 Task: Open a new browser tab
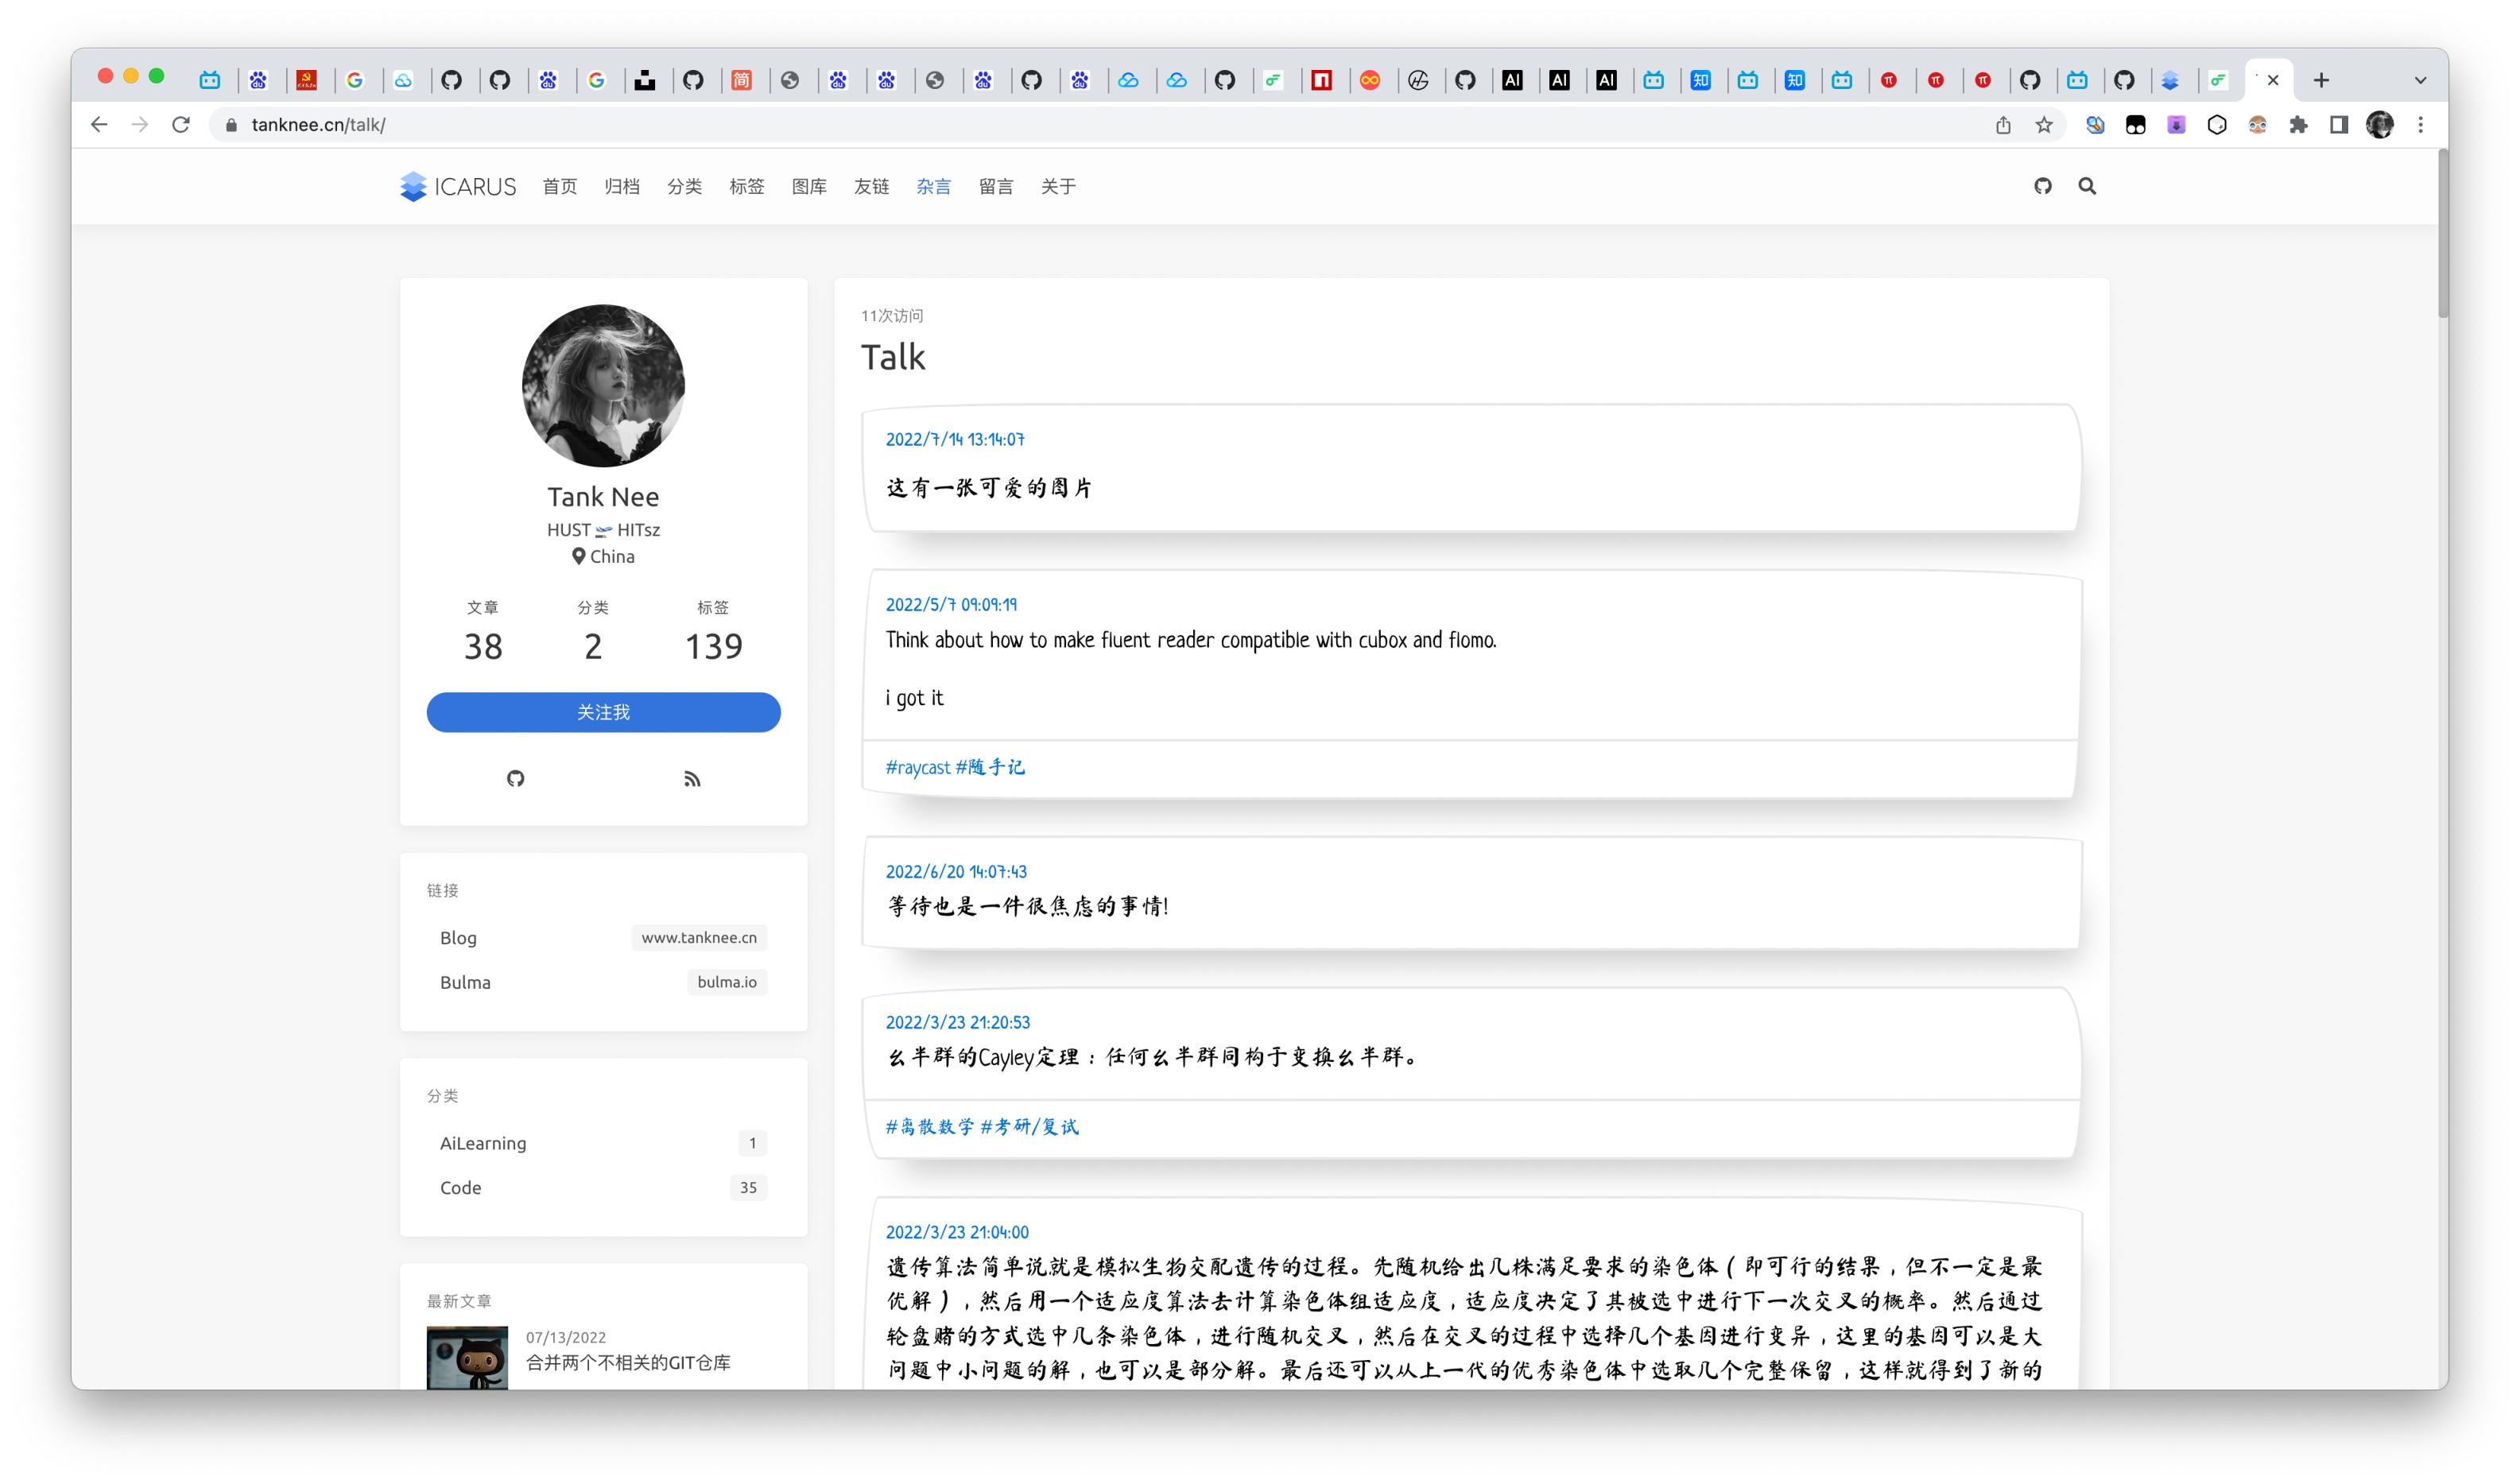(2322, 80)
